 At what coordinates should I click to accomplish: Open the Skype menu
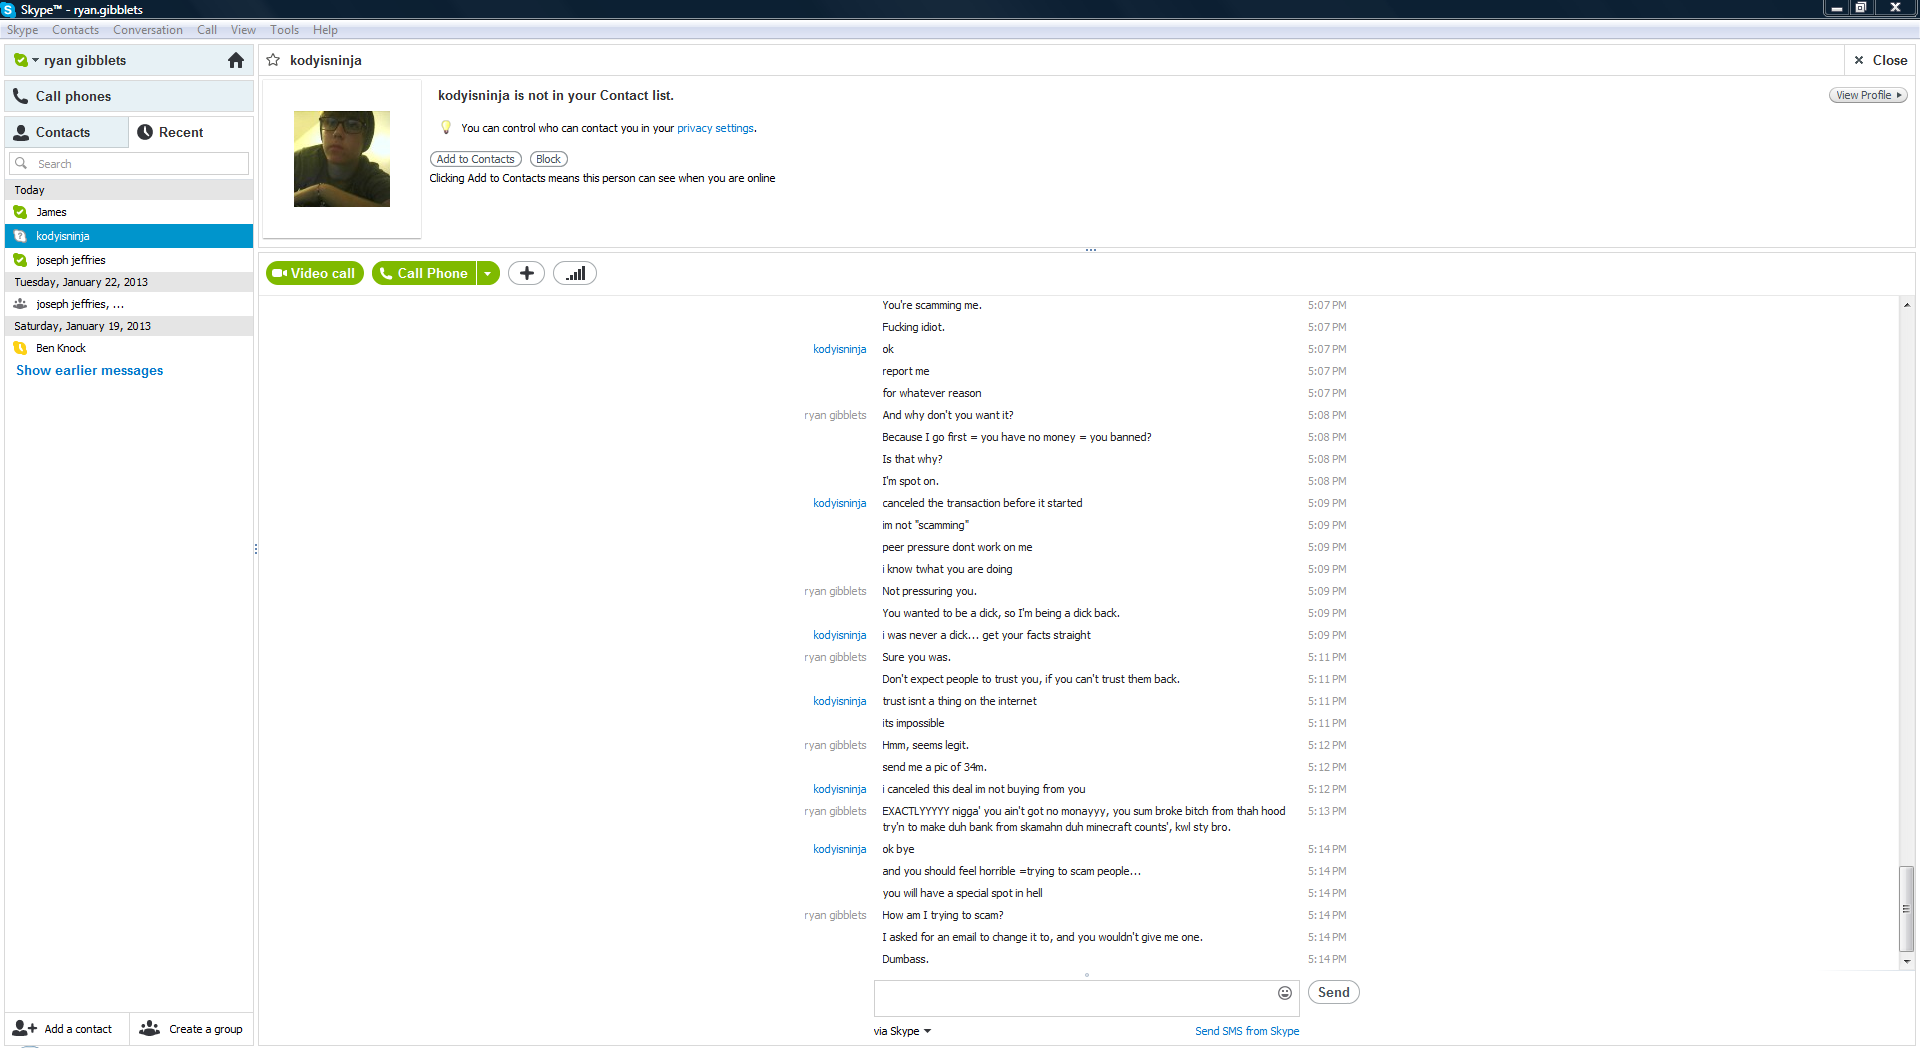pos(22,30)
